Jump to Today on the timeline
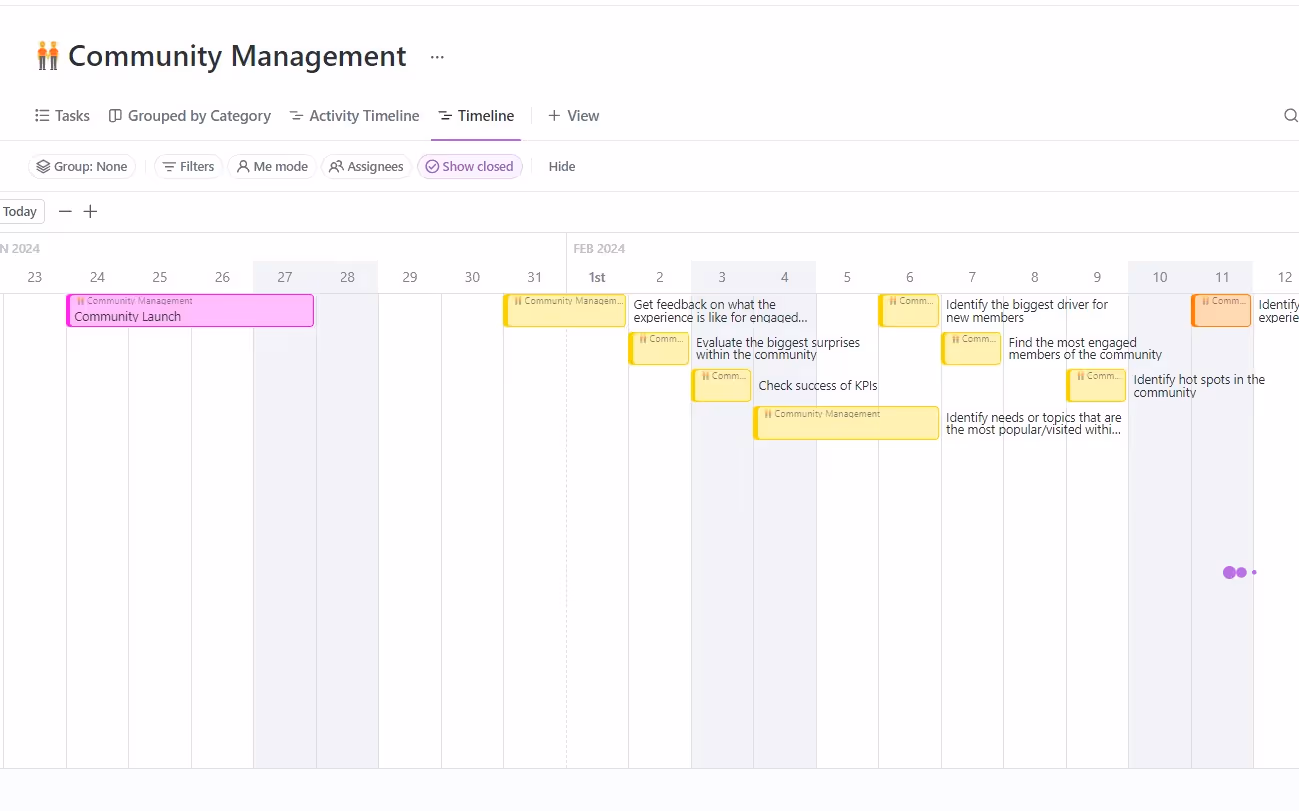 pyautogui.click(x=20, y=211)
